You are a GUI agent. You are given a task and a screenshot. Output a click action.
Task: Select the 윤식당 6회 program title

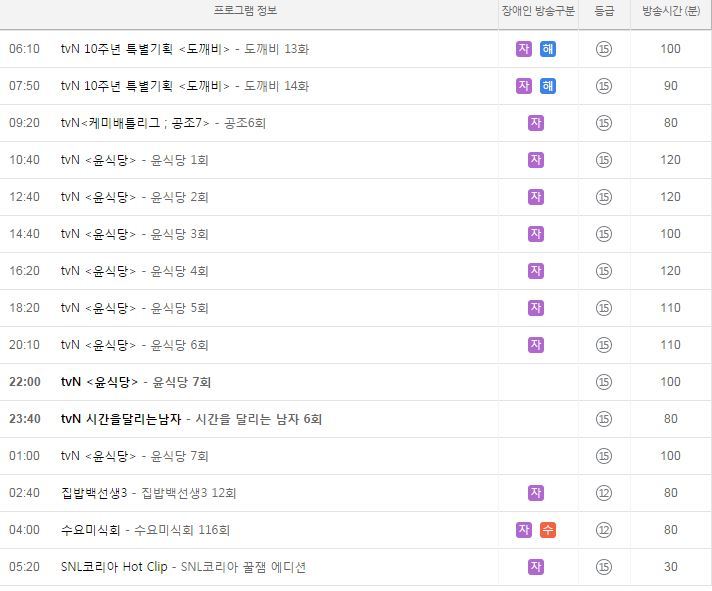(134, 345)
